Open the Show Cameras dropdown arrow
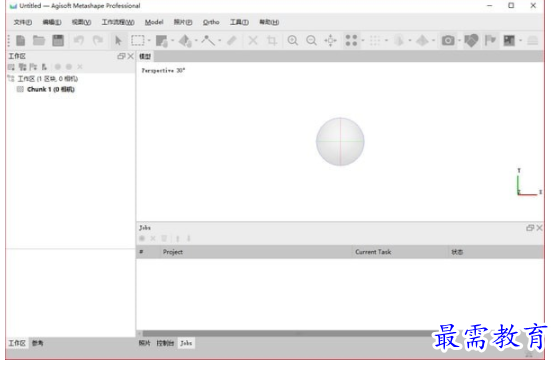 [x=459, y=40]
